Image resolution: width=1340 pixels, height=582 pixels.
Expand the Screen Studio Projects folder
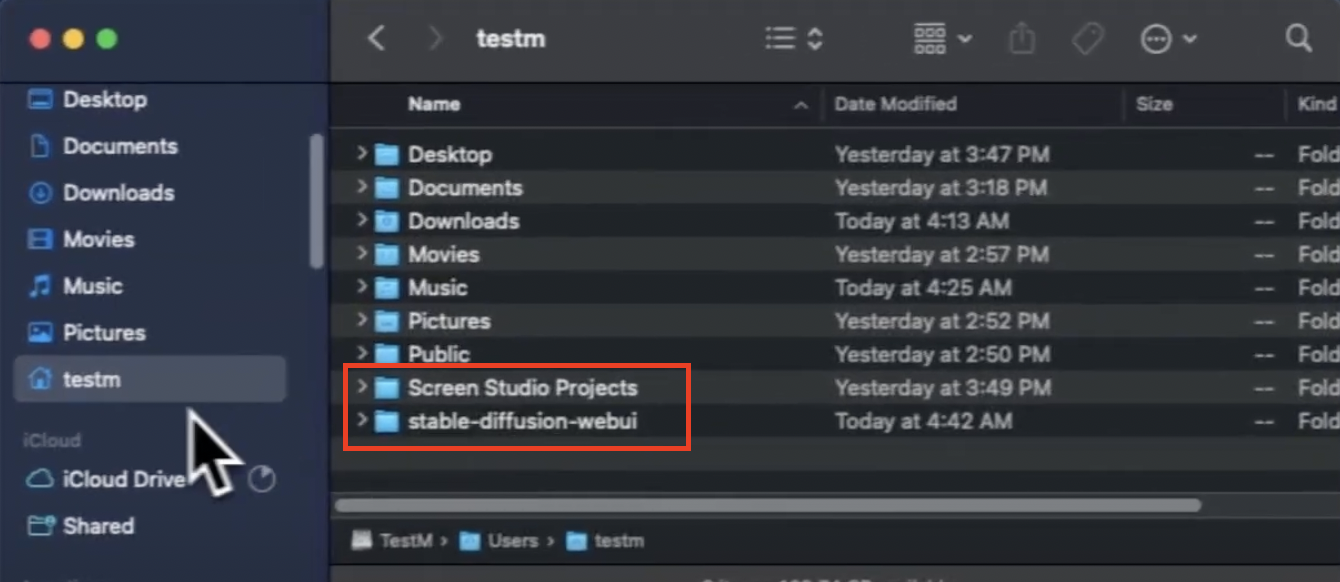pos(362,388)
